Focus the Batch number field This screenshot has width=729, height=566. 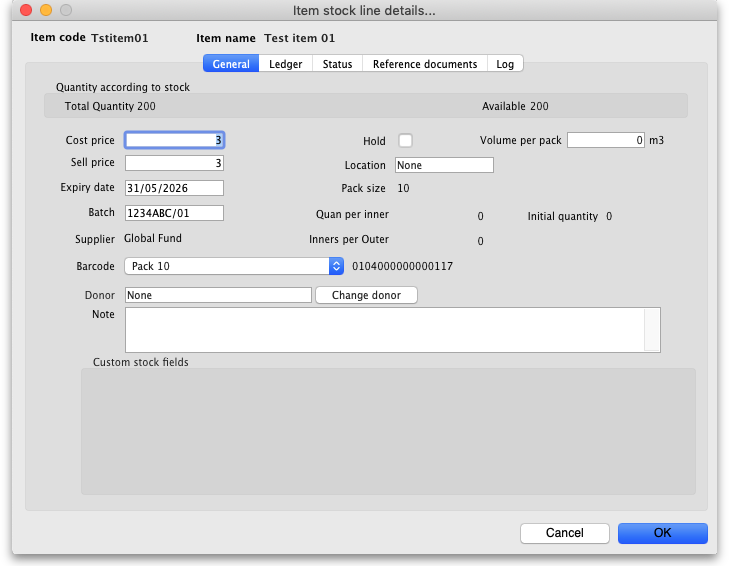[x=174, y=213]
